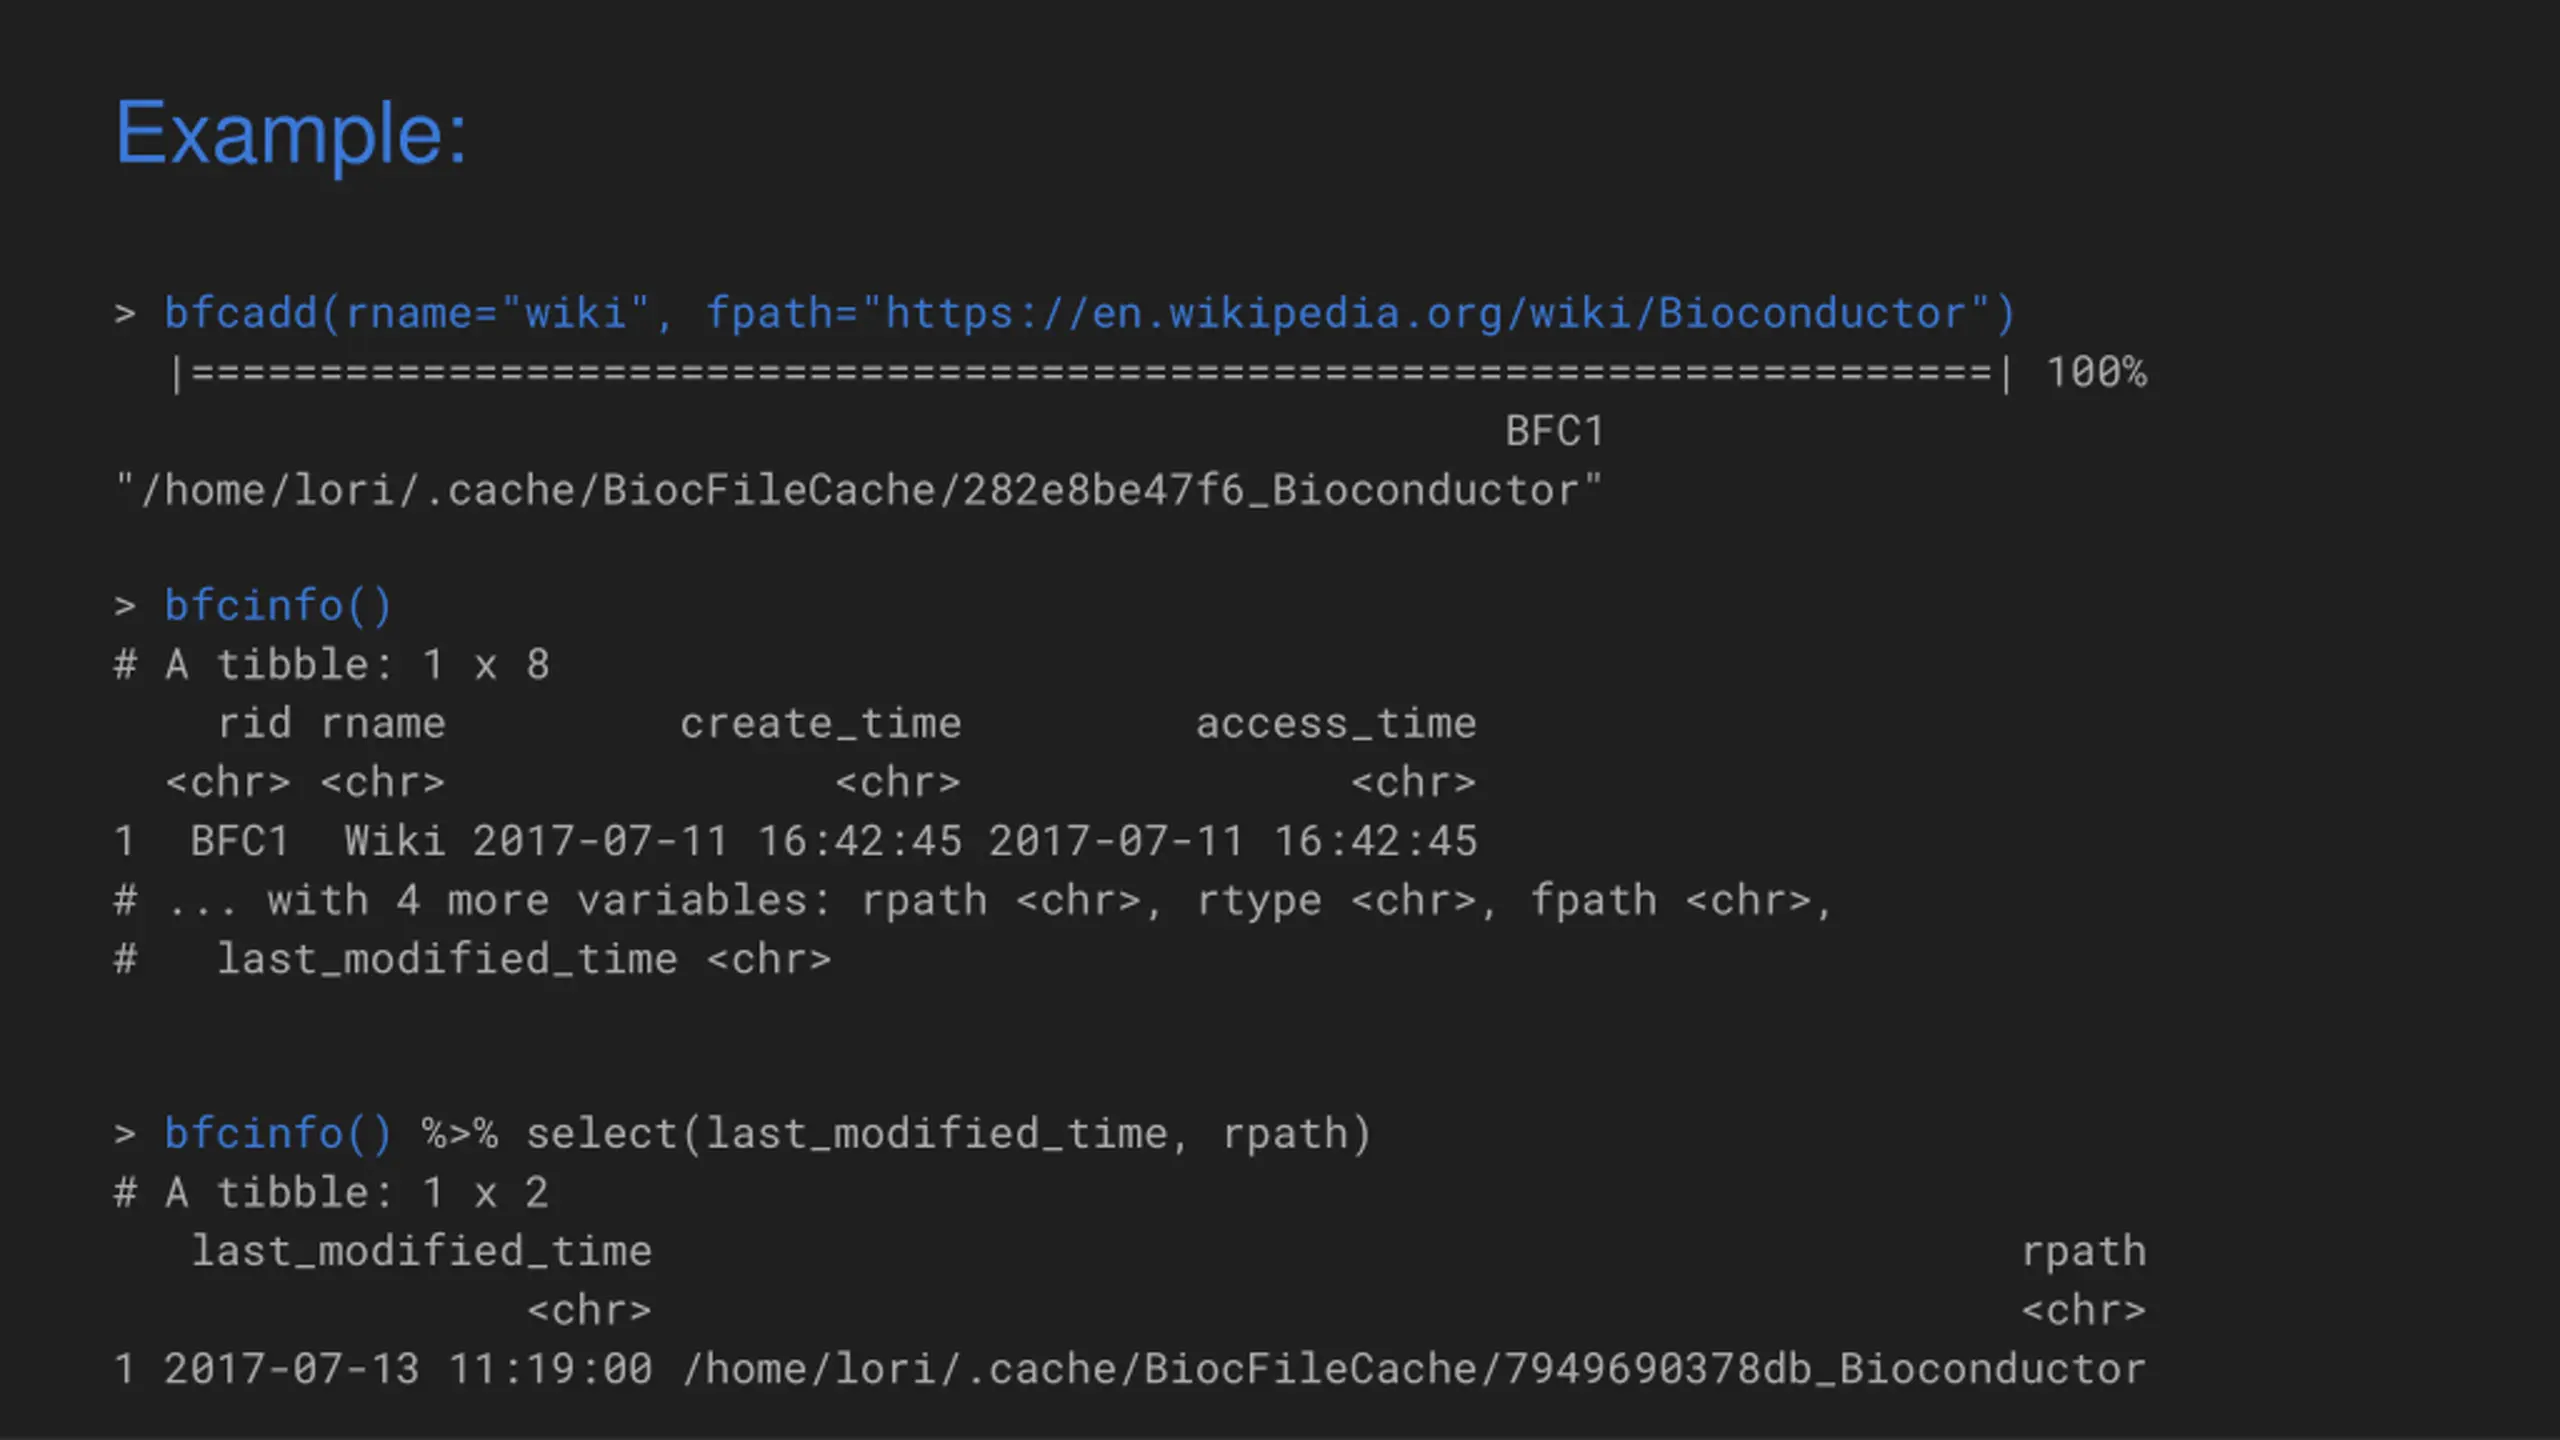The height and width of the screenshot is (1440, 2560).
Task: Click the '100%' progress text
Action: [2096, 373]
